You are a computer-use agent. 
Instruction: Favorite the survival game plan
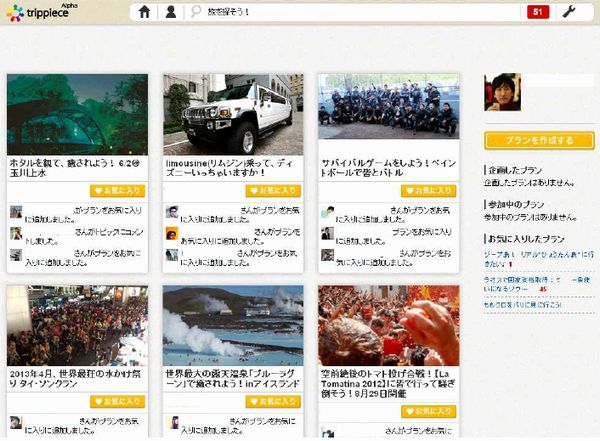(x=429, y=191)
